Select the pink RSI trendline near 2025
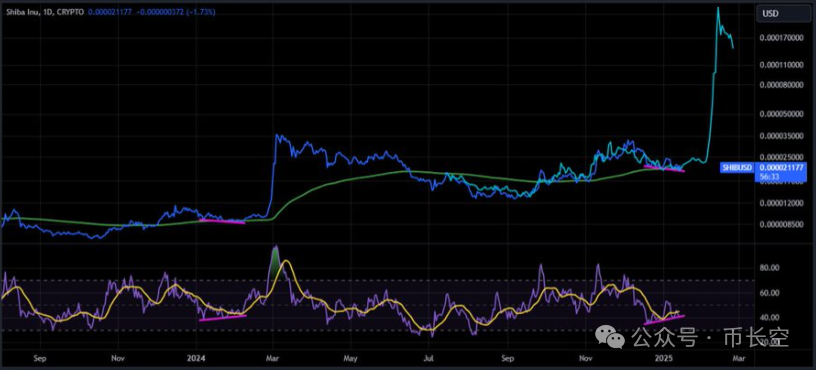Viewport: 816px width, 370px height. pyautogui.click(x=665, y=320)
